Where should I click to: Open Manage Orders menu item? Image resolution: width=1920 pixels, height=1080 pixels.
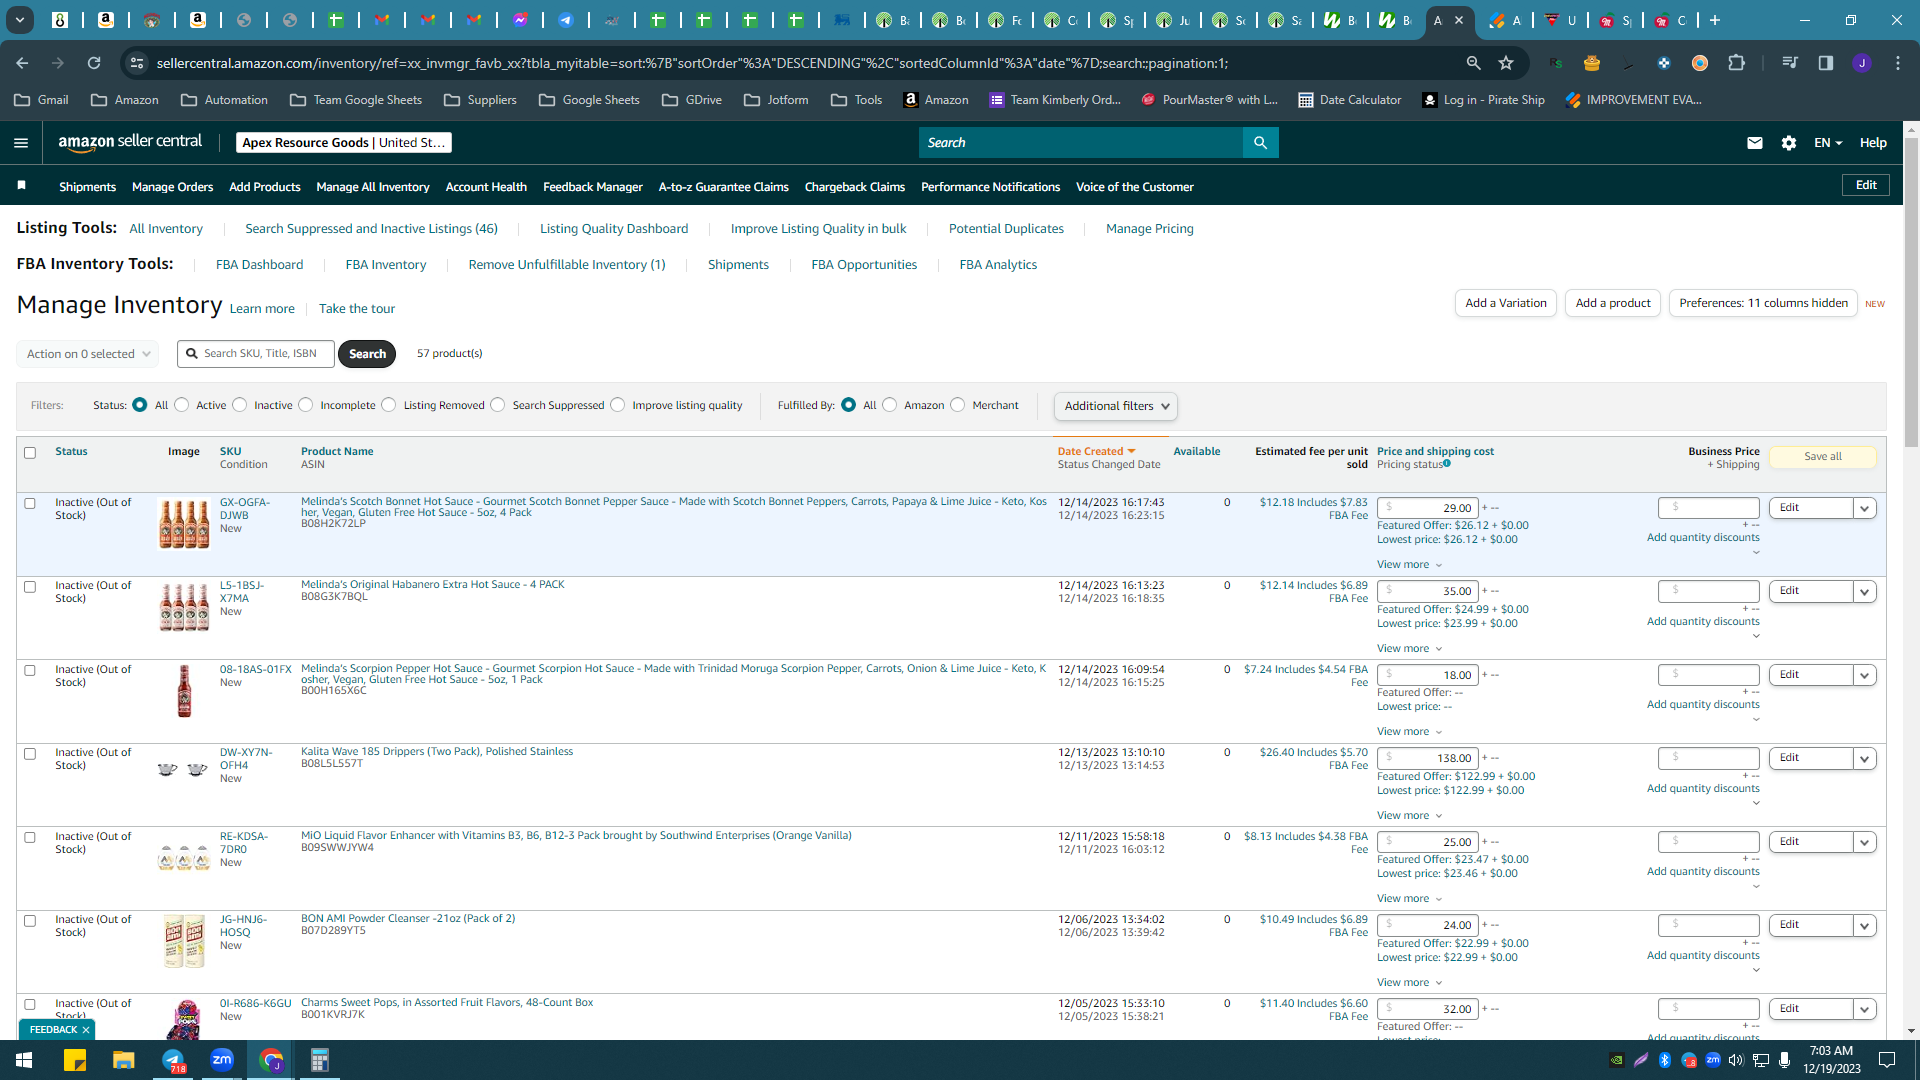(x=172, y=187)
